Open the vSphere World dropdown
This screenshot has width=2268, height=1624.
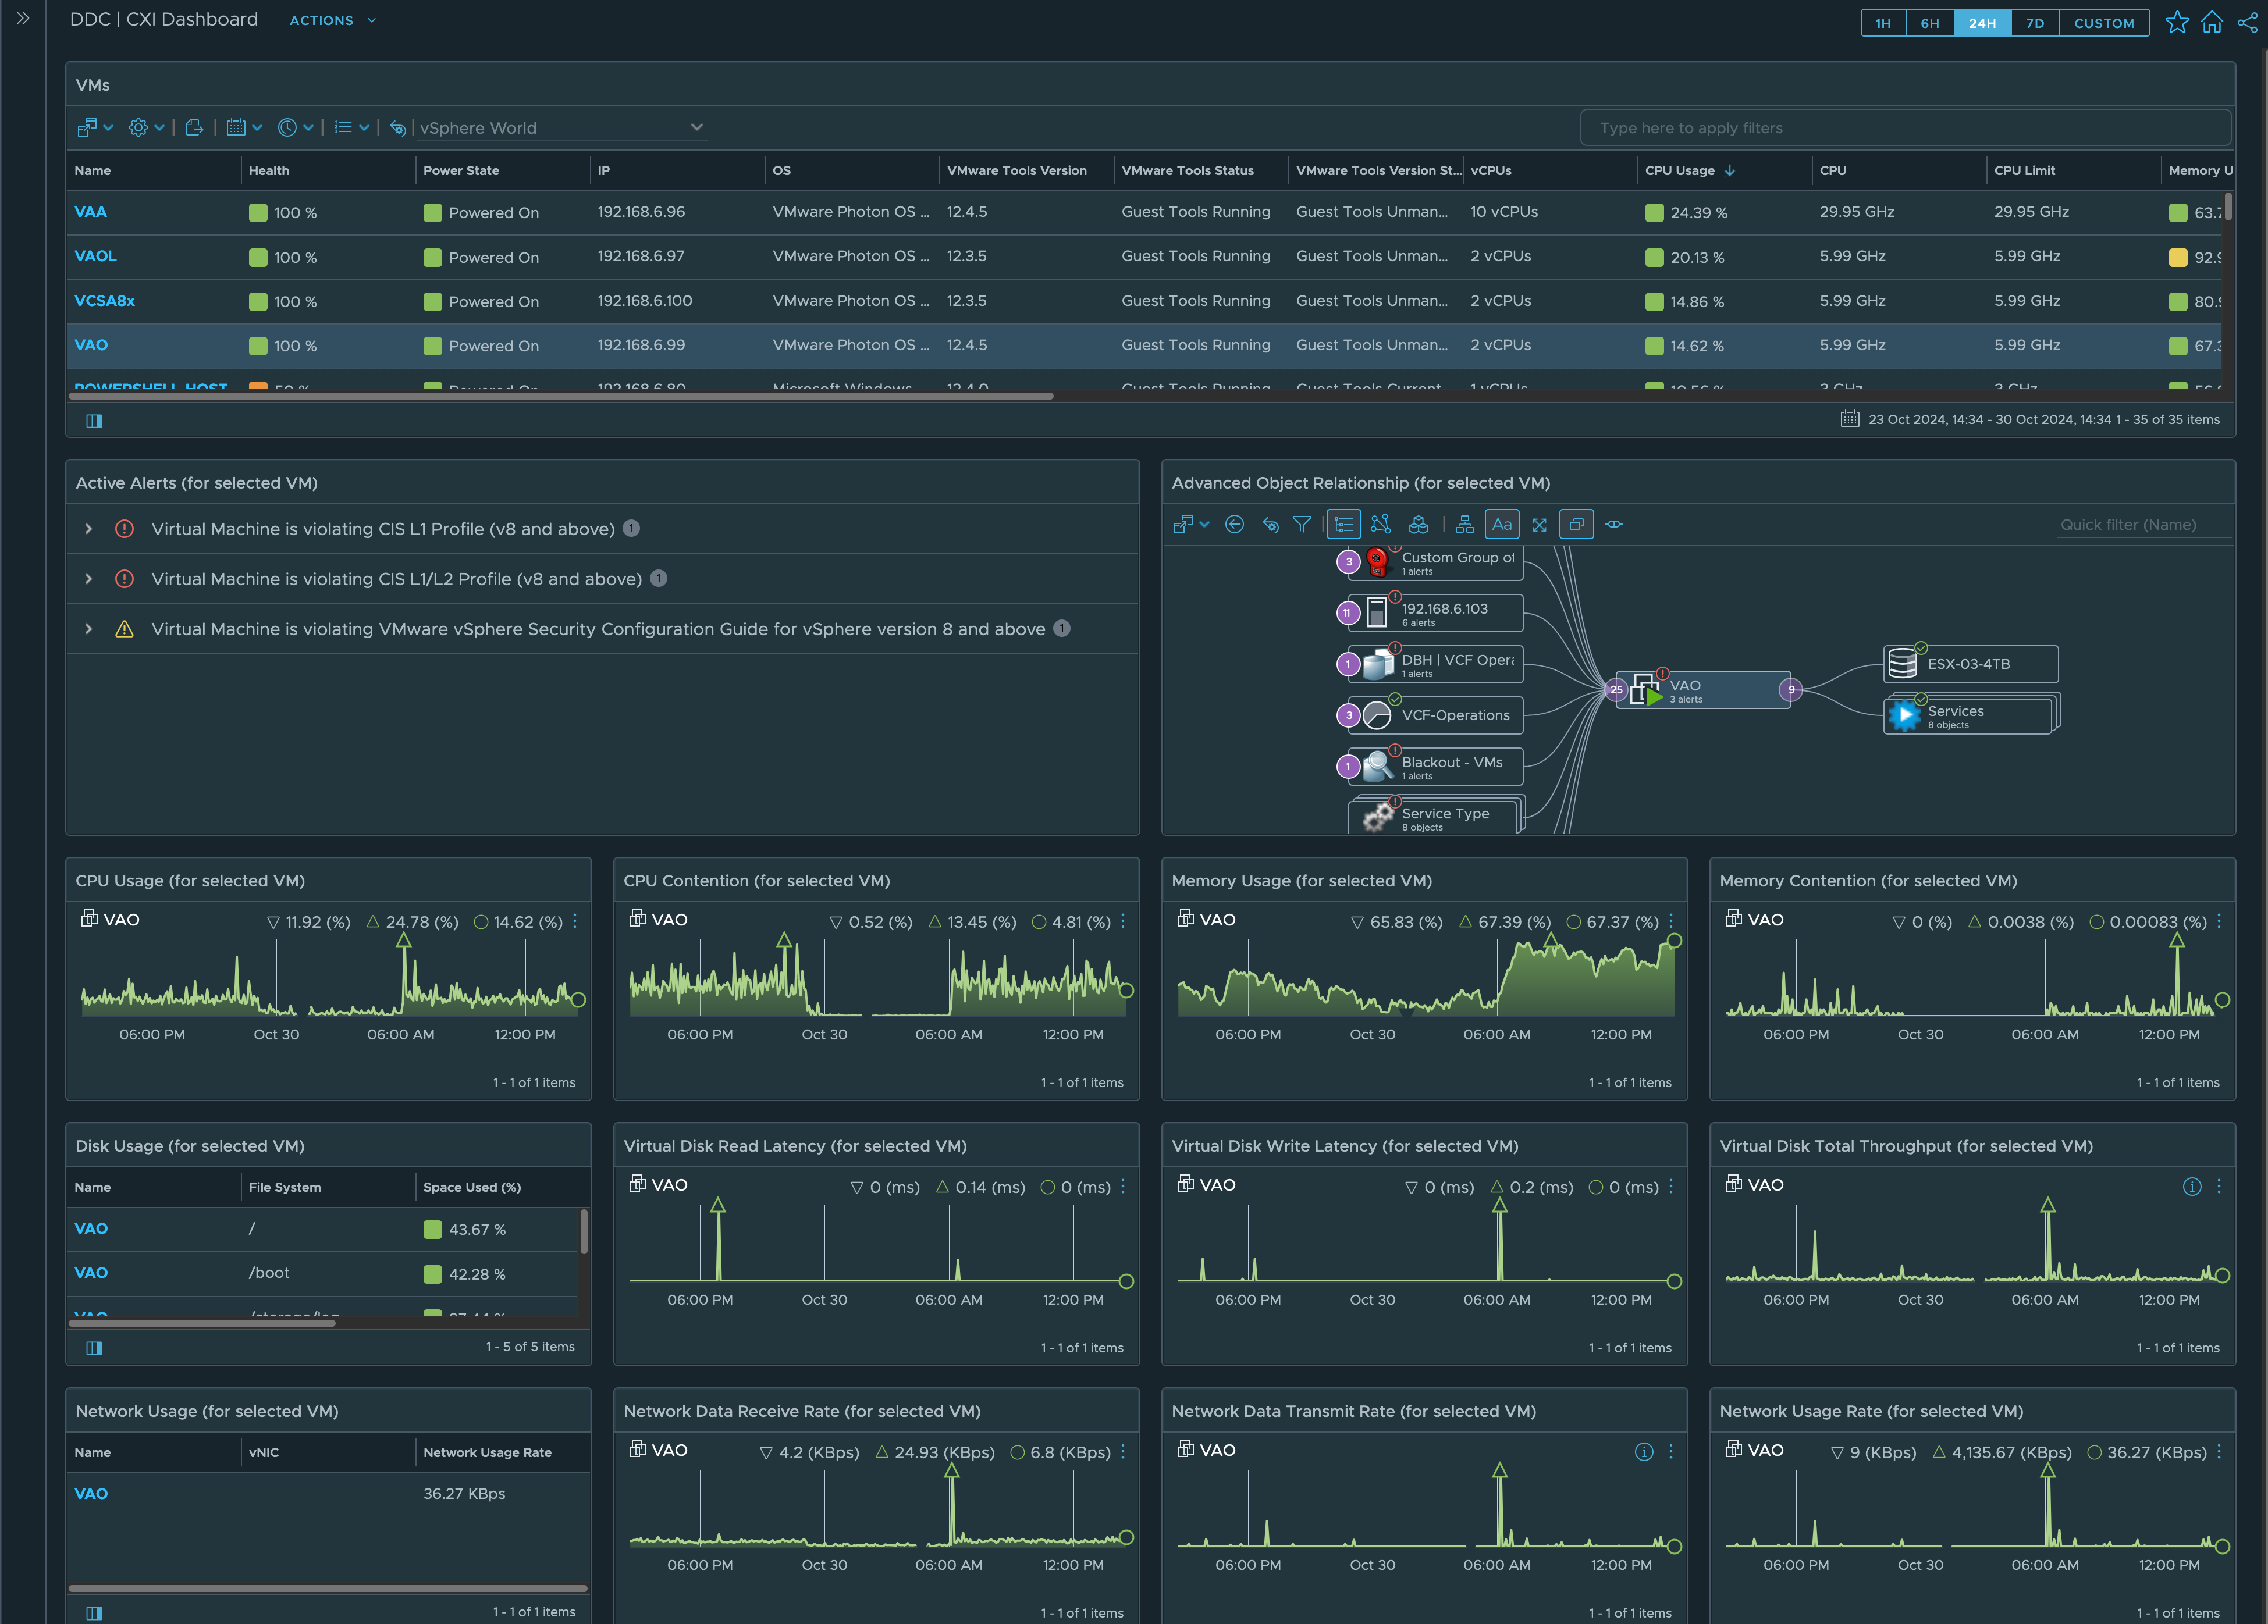[560, 128]
